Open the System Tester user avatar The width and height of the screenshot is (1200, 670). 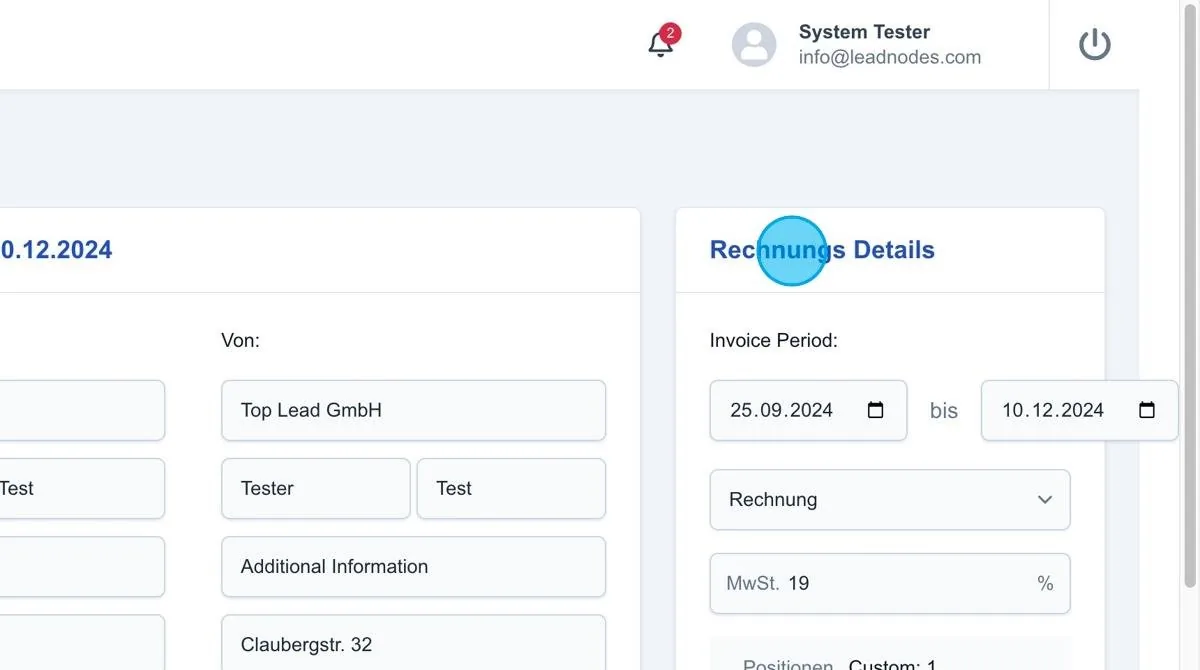click(x=754, y=44)
